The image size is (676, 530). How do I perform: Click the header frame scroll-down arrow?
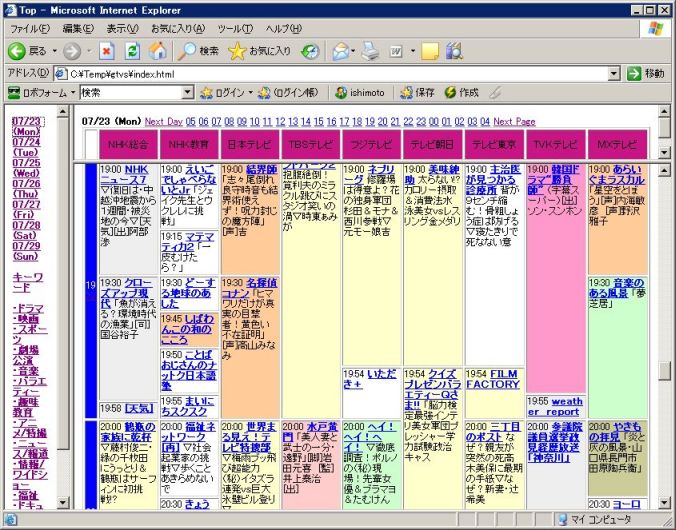click(x=665, y=152)
